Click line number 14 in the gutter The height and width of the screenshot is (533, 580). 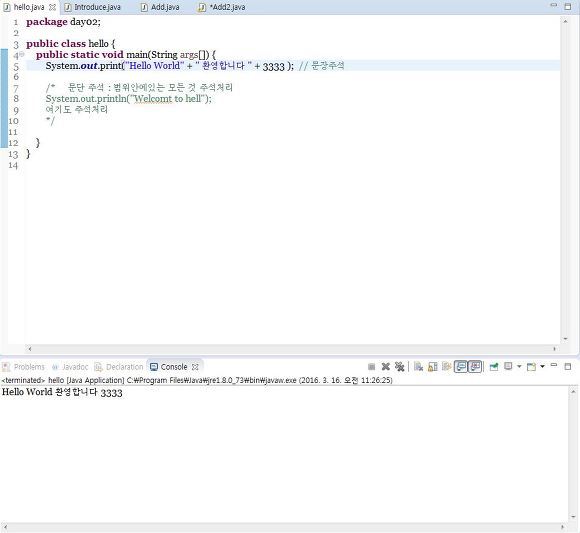(13, 165)
